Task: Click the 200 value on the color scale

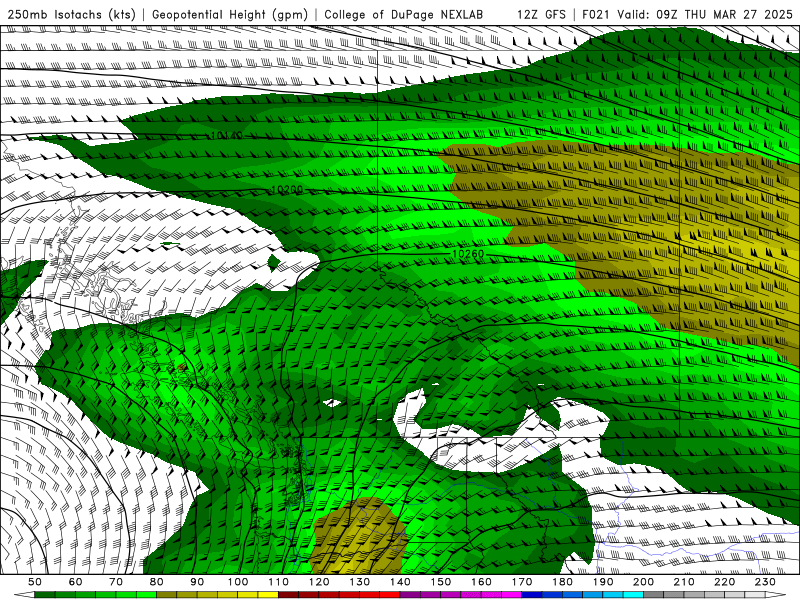Action: point(643,582)
